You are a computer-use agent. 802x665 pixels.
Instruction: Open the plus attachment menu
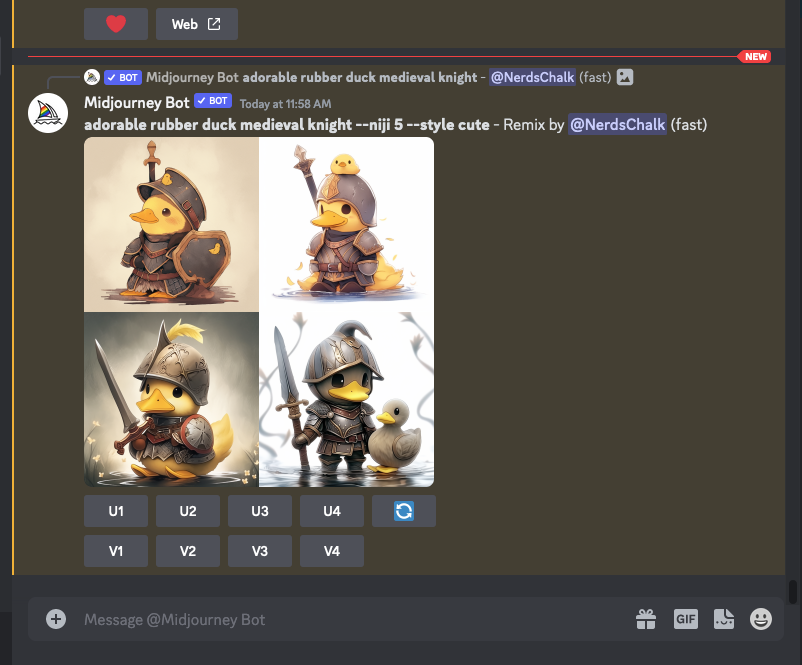(56, 619)
